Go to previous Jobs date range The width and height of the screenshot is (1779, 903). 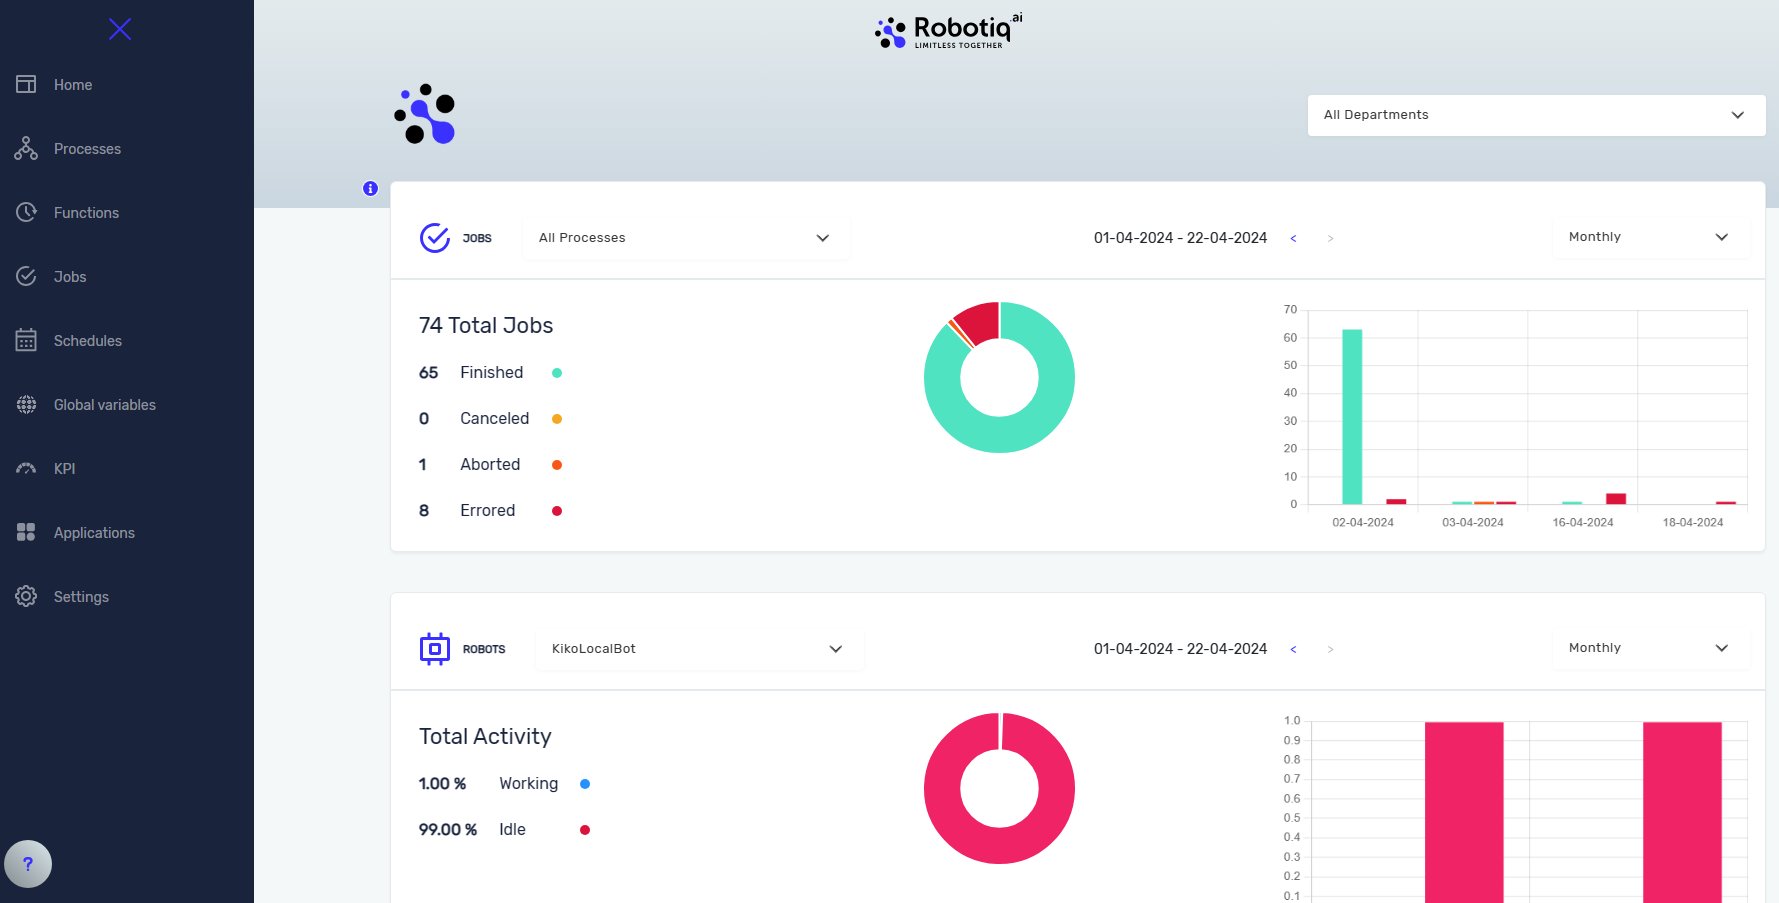pos(1293,238)
